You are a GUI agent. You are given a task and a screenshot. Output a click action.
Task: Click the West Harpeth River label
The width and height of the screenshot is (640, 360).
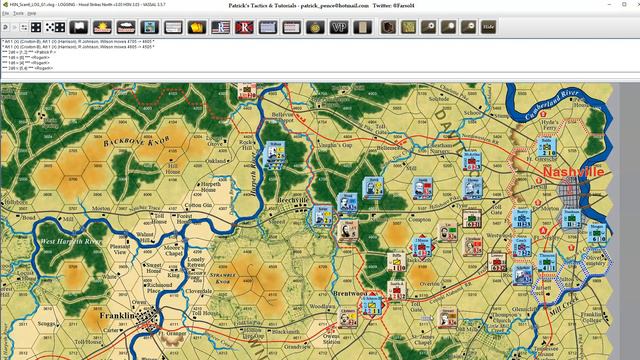(x=71, y=242)
